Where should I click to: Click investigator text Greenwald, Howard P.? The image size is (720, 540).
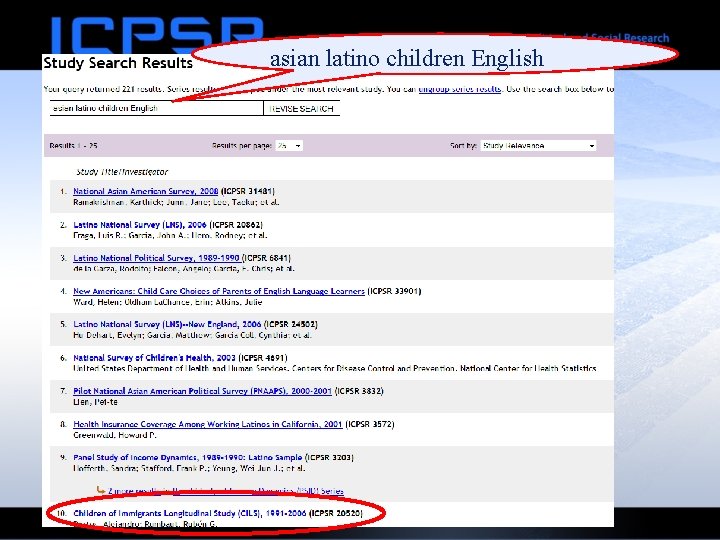(x=115, y=435)
